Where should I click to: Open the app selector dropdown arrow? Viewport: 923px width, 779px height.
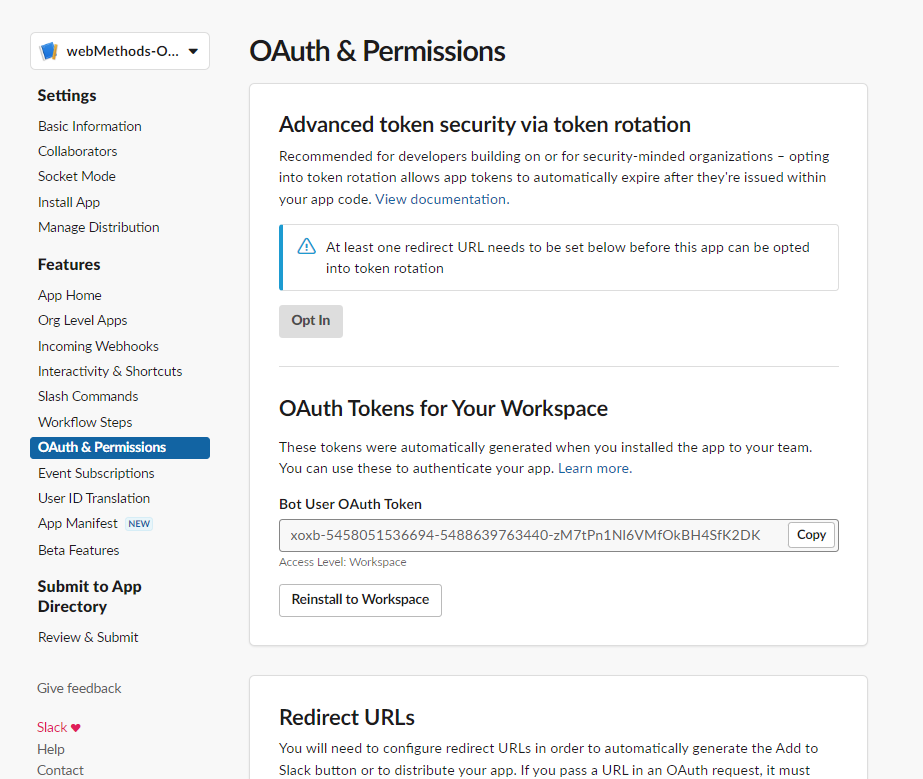pos(193,51)
